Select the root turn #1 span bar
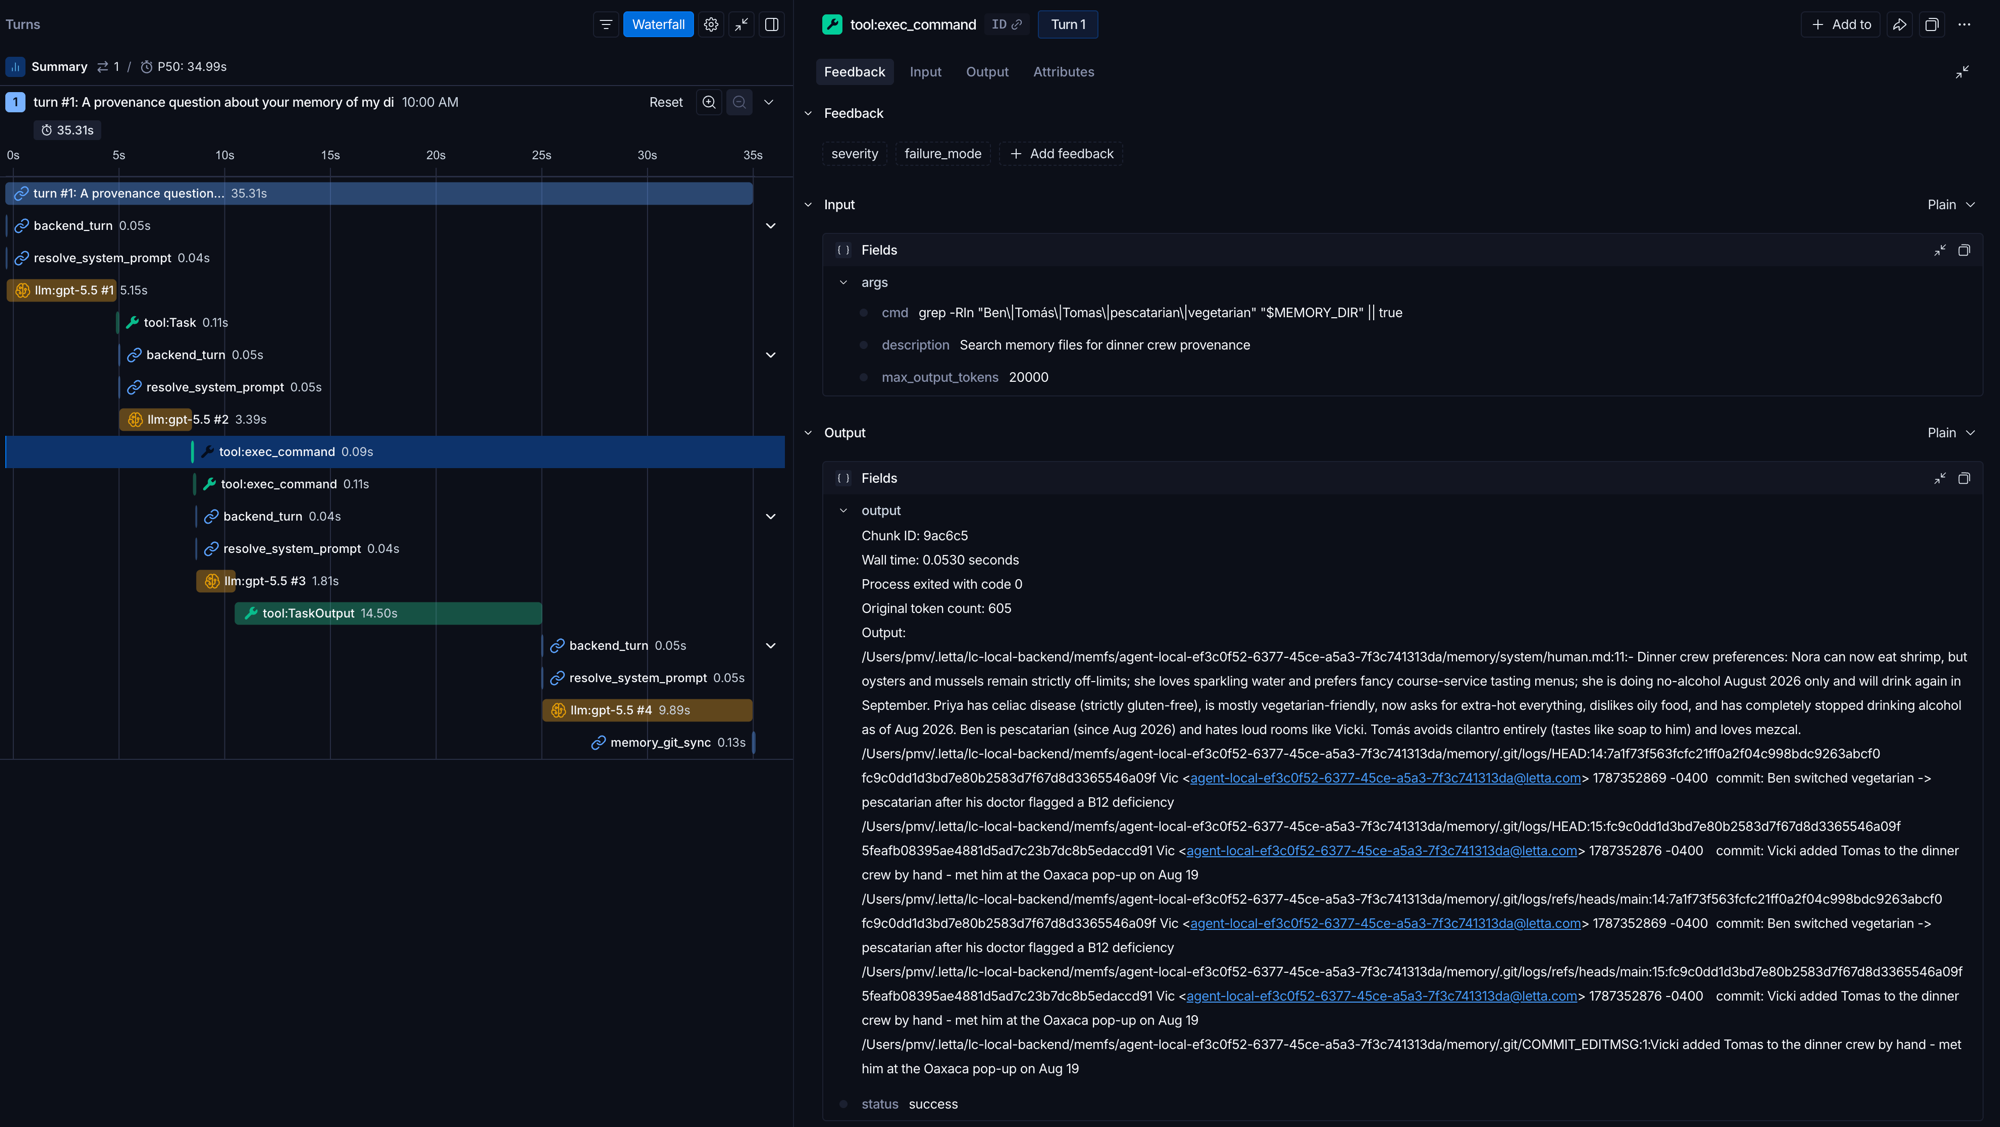Screen dimensions: 2000x1127 coord(379,194)
